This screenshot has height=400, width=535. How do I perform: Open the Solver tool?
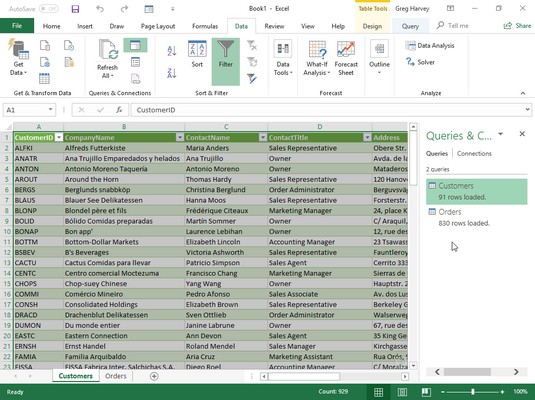pyautogui.click(x=420, y=62)
